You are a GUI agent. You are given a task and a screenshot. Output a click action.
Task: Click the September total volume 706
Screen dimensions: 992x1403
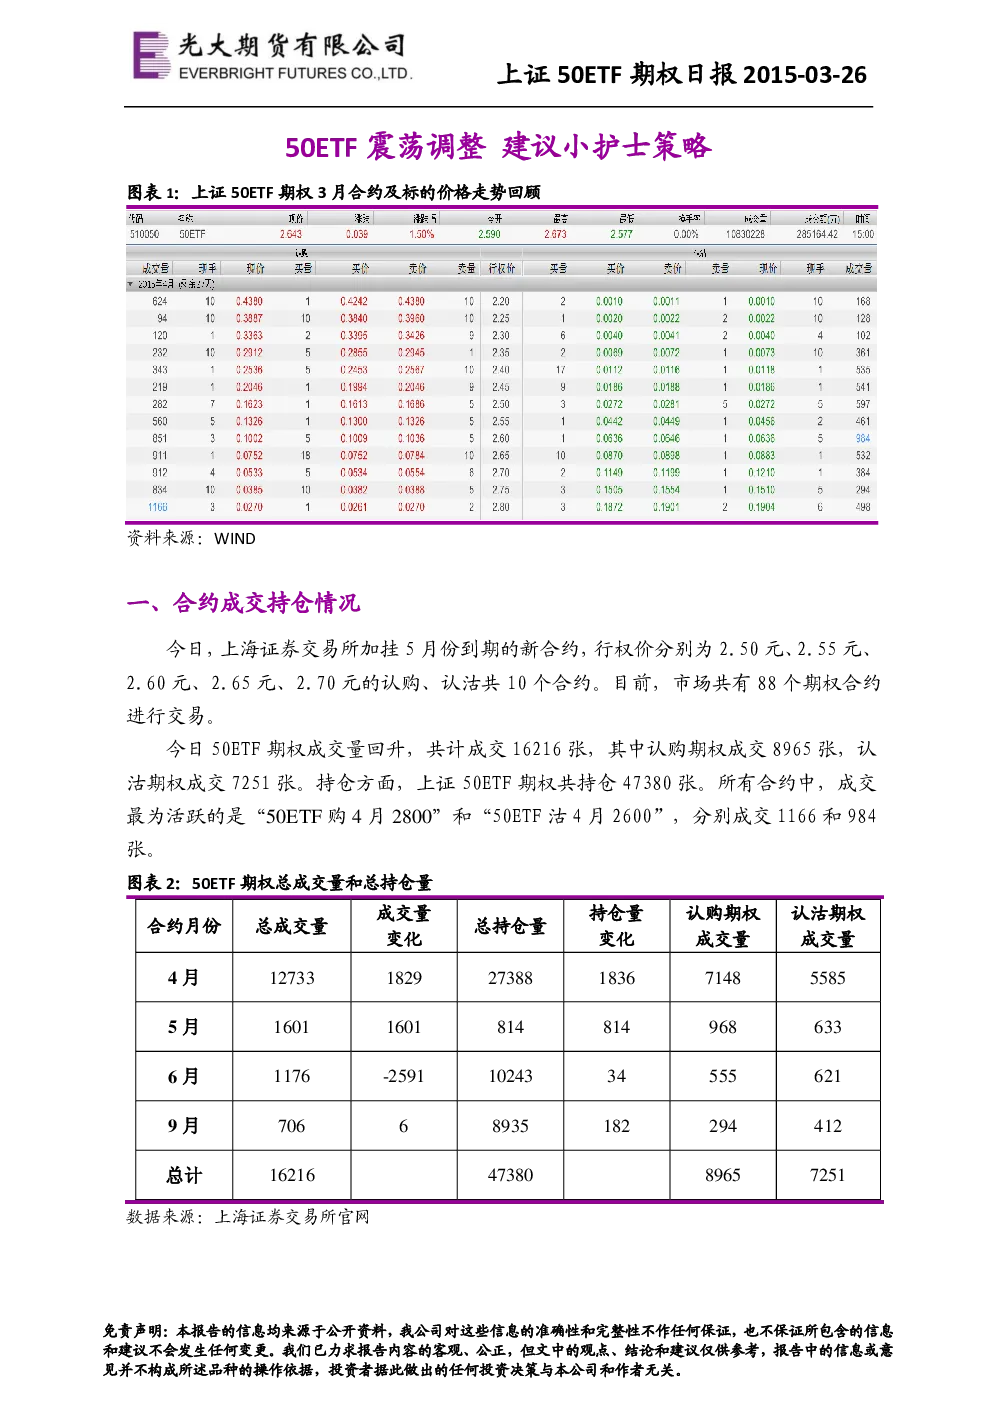292,1126
